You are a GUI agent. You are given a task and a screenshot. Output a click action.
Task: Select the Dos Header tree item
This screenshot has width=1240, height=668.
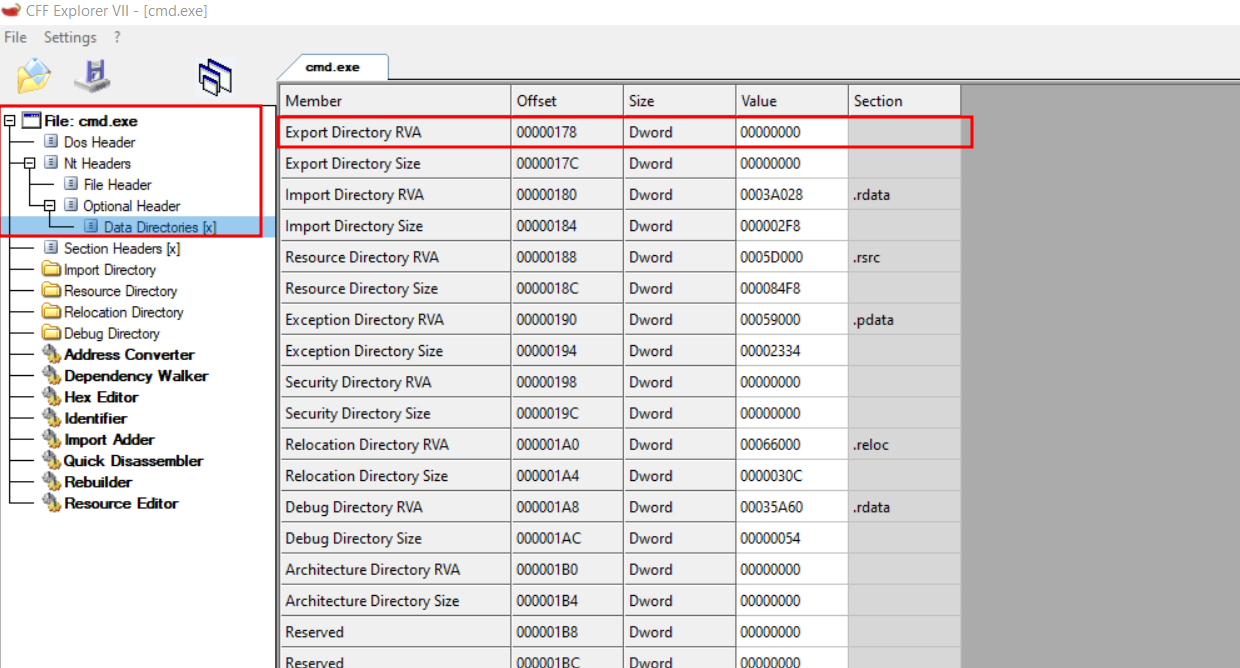99,142
